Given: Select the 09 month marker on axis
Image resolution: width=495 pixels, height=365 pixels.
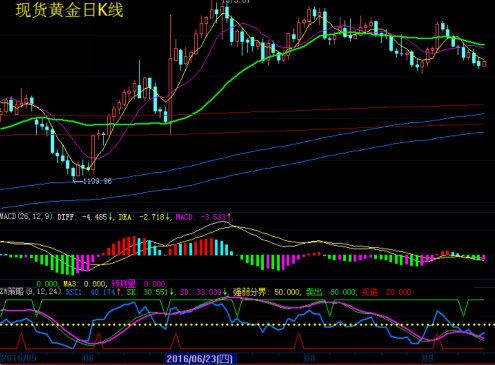Looking at the screenshot, I should click(428, 359).
